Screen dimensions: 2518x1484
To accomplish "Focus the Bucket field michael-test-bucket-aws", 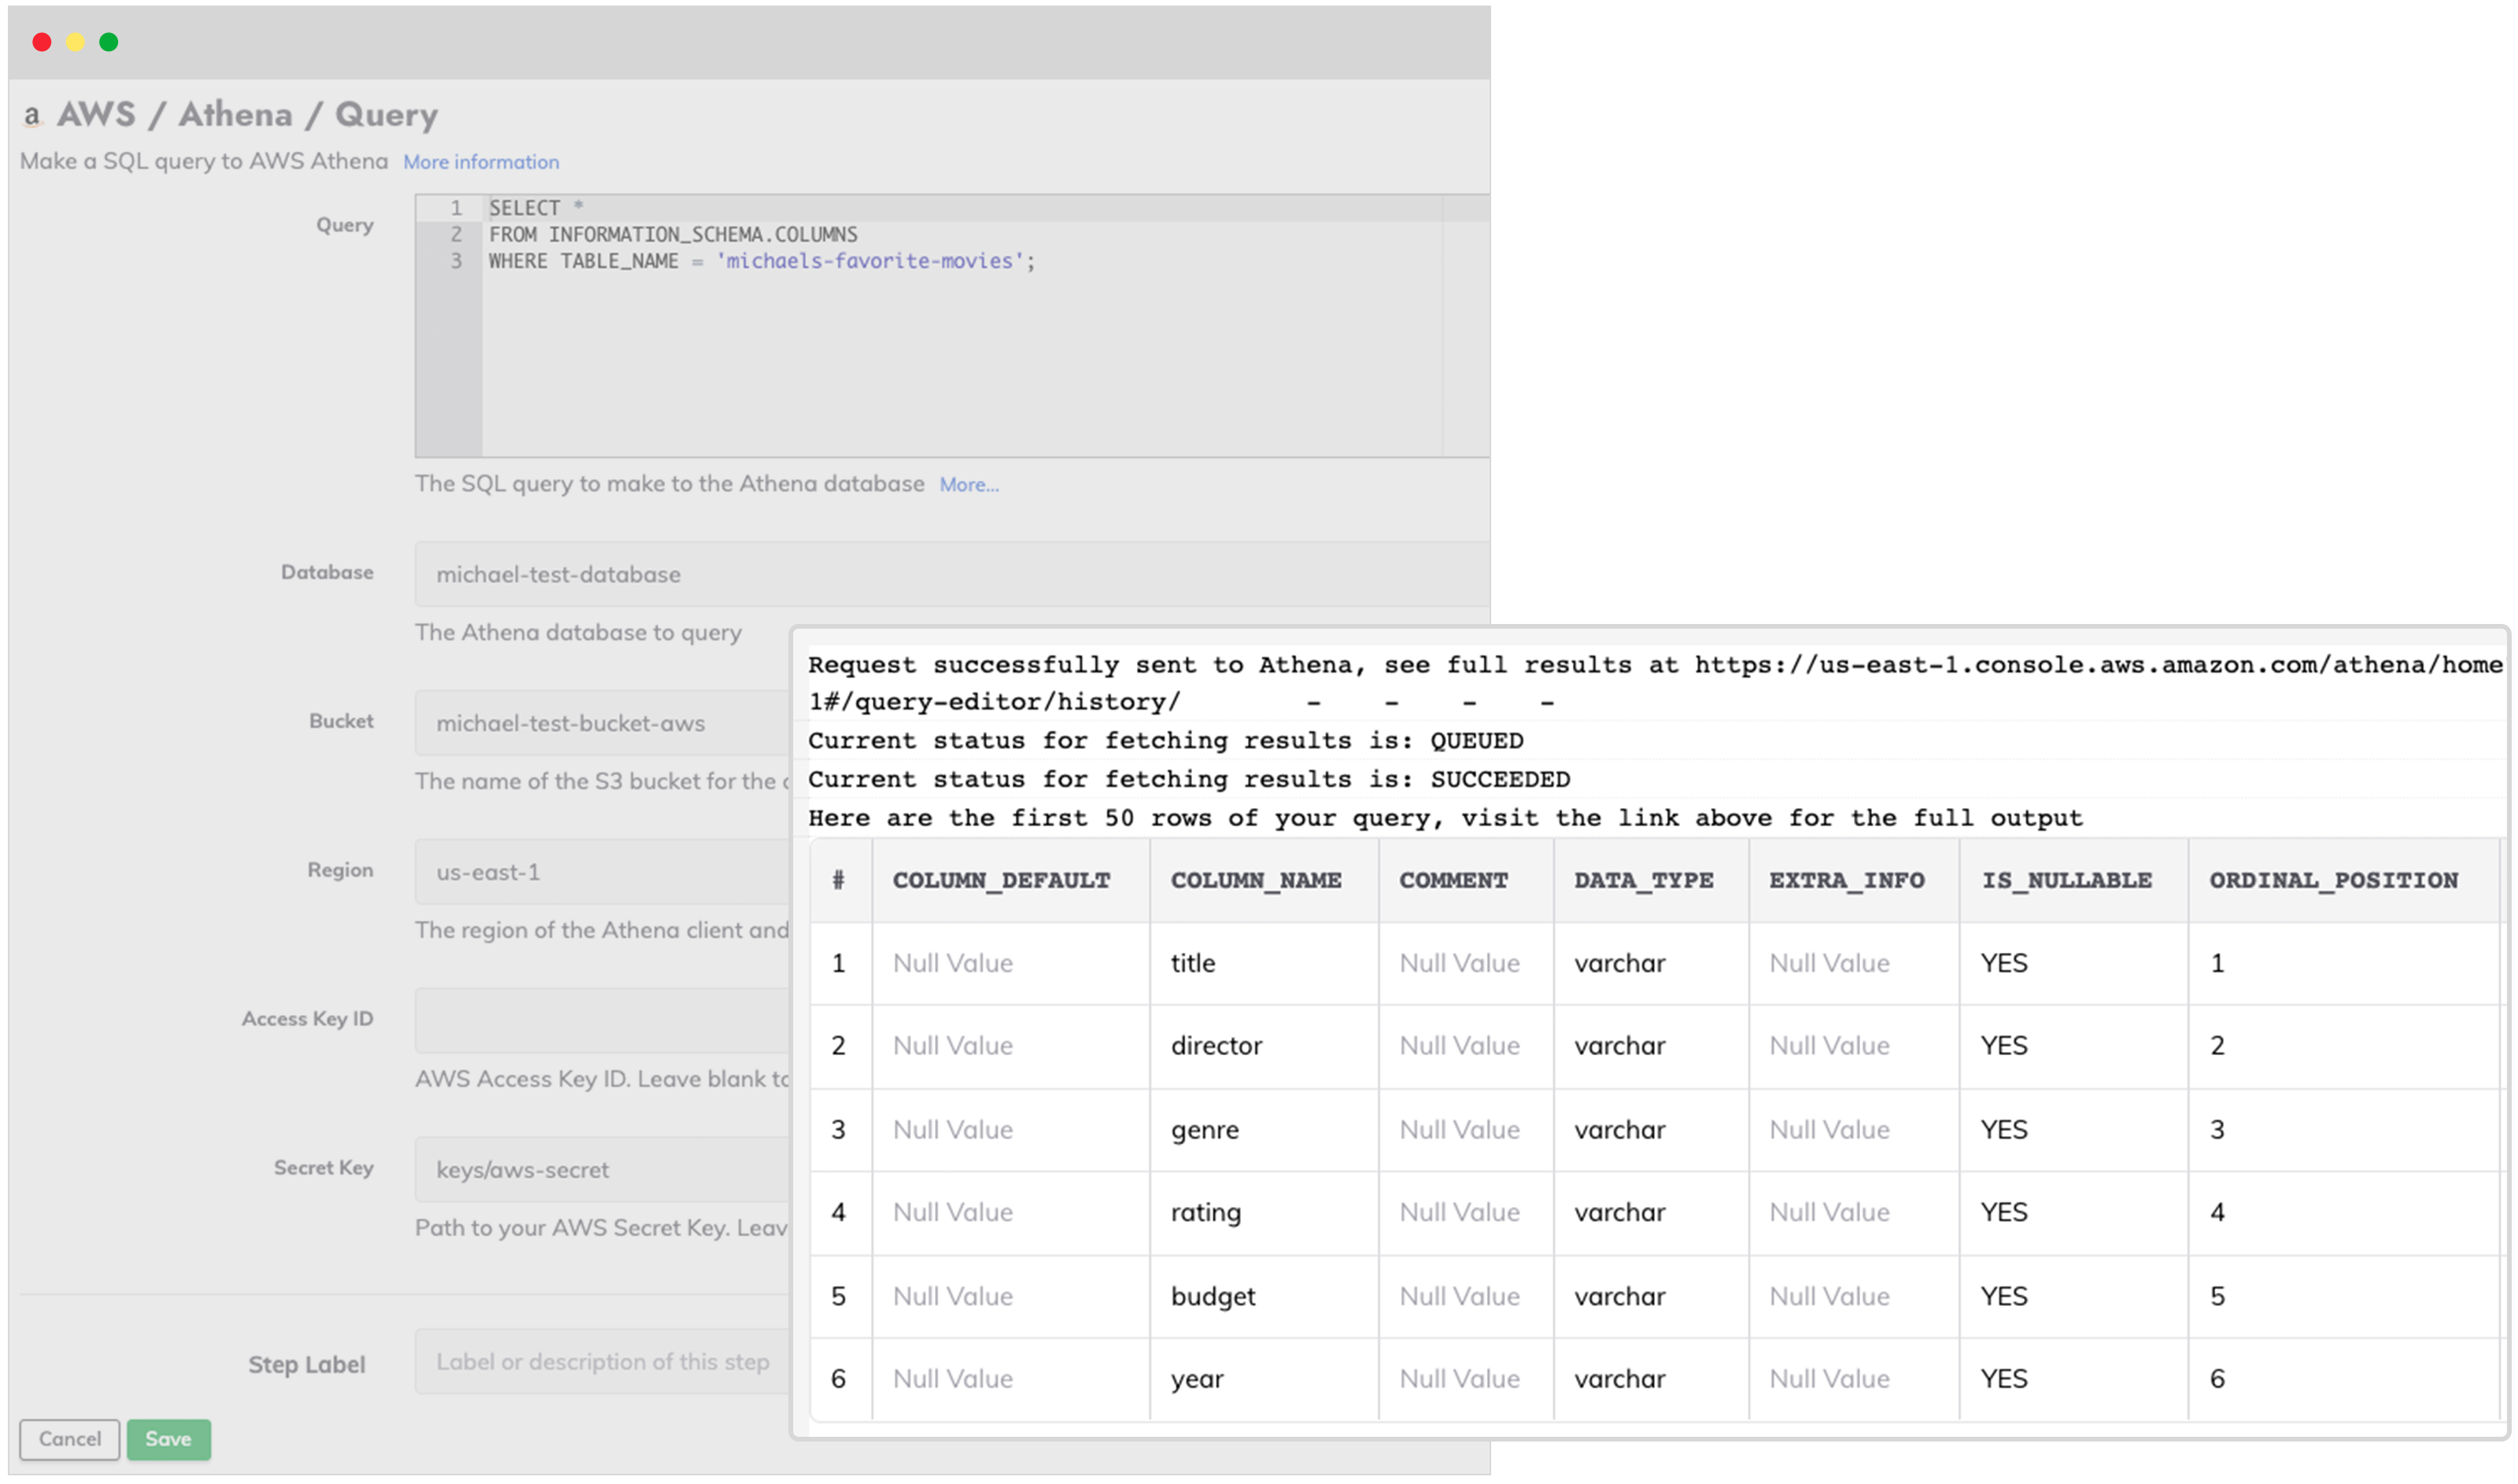I will pyautogui.click(x=603, y=723).
